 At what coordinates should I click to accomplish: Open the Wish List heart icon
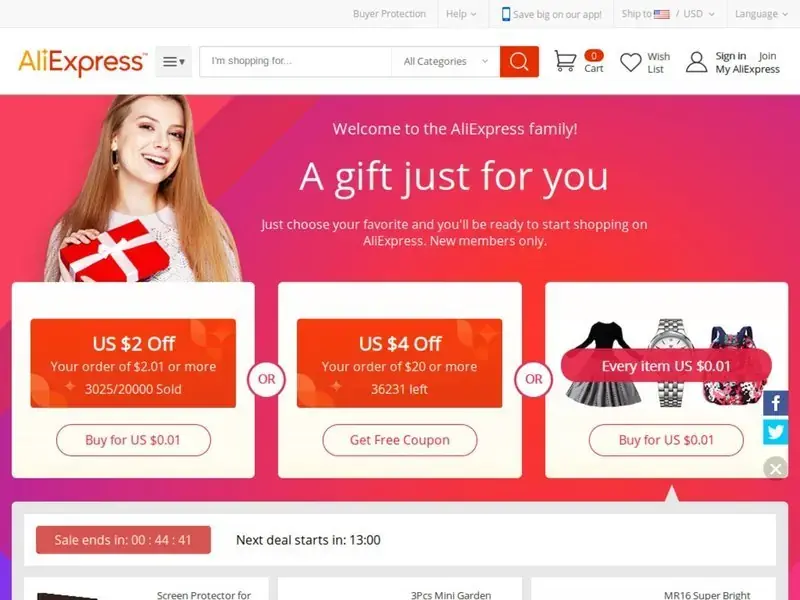pyautogui.click(x=631, y=62)
